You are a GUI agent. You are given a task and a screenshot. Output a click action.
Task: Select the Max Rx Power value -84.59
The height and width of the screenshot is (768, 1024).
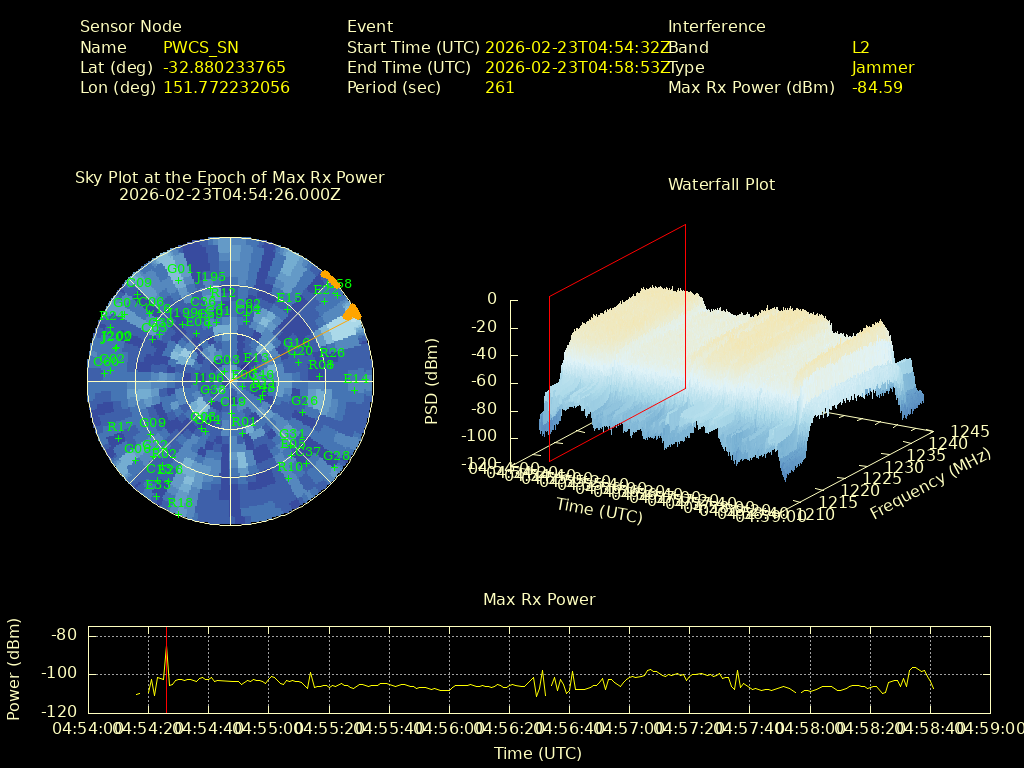(877, 87)
